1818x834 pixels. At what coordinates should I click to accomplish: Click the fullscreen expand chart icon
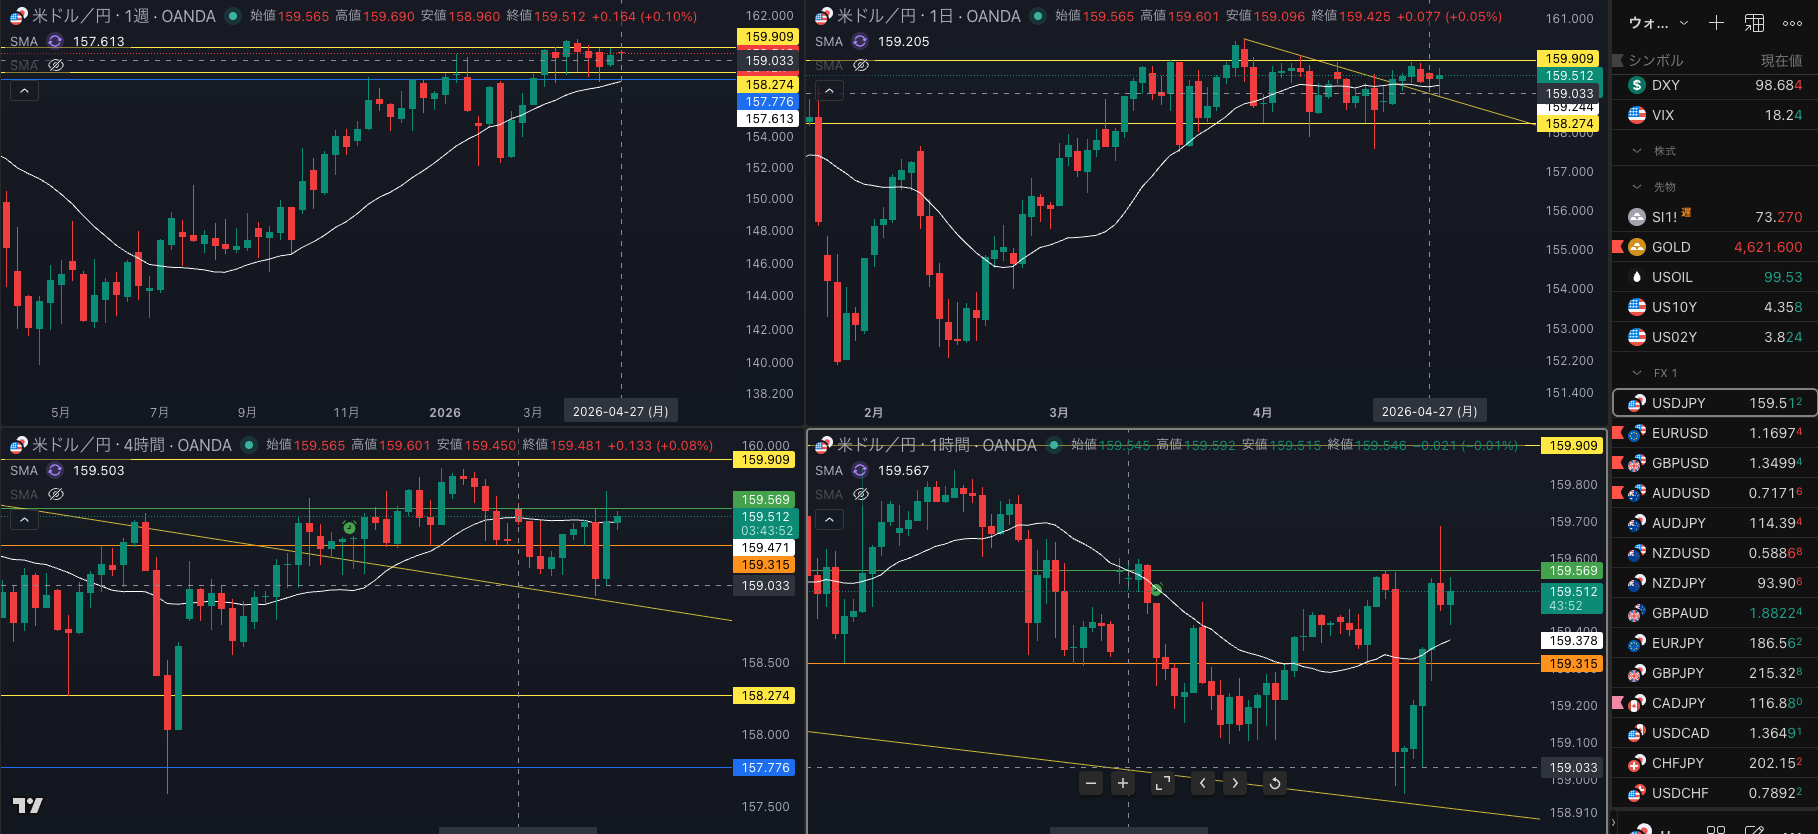[x=1162, y=783]
